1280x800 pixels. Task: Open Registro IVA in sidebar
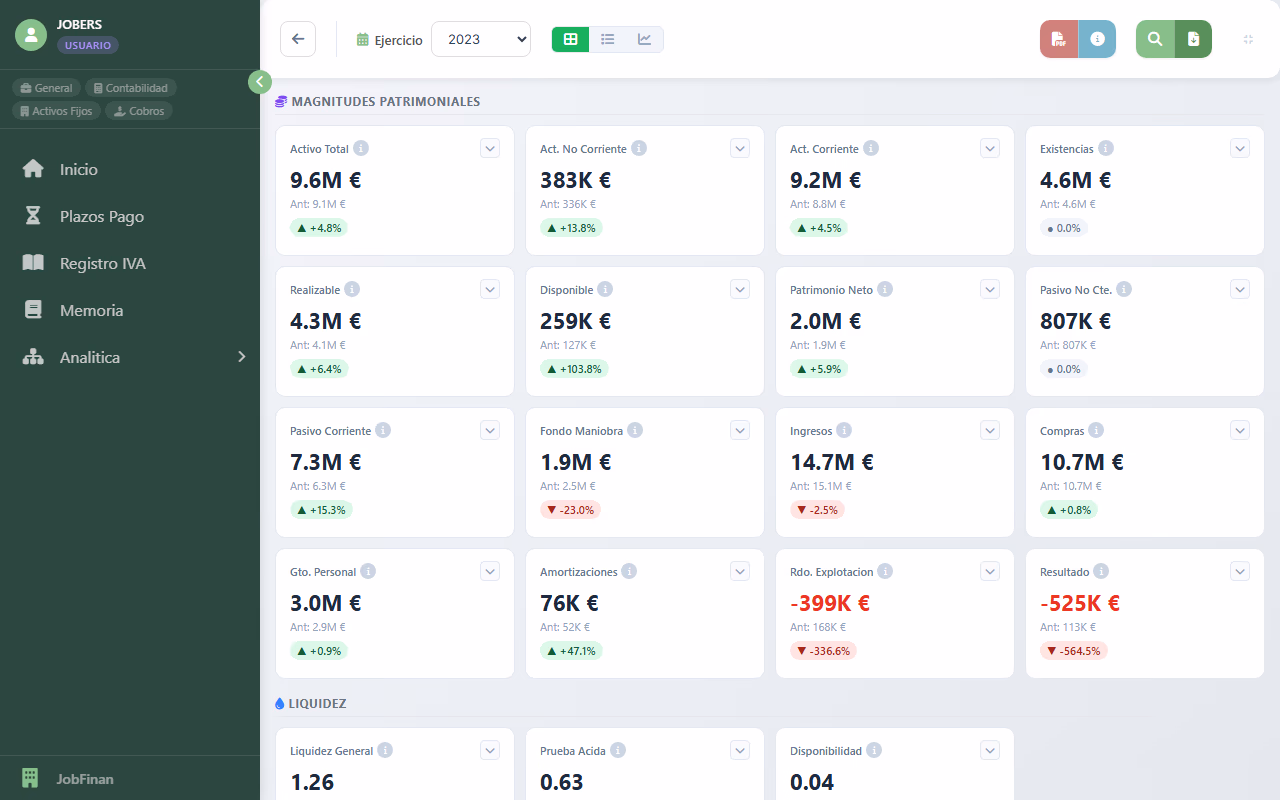102,263
